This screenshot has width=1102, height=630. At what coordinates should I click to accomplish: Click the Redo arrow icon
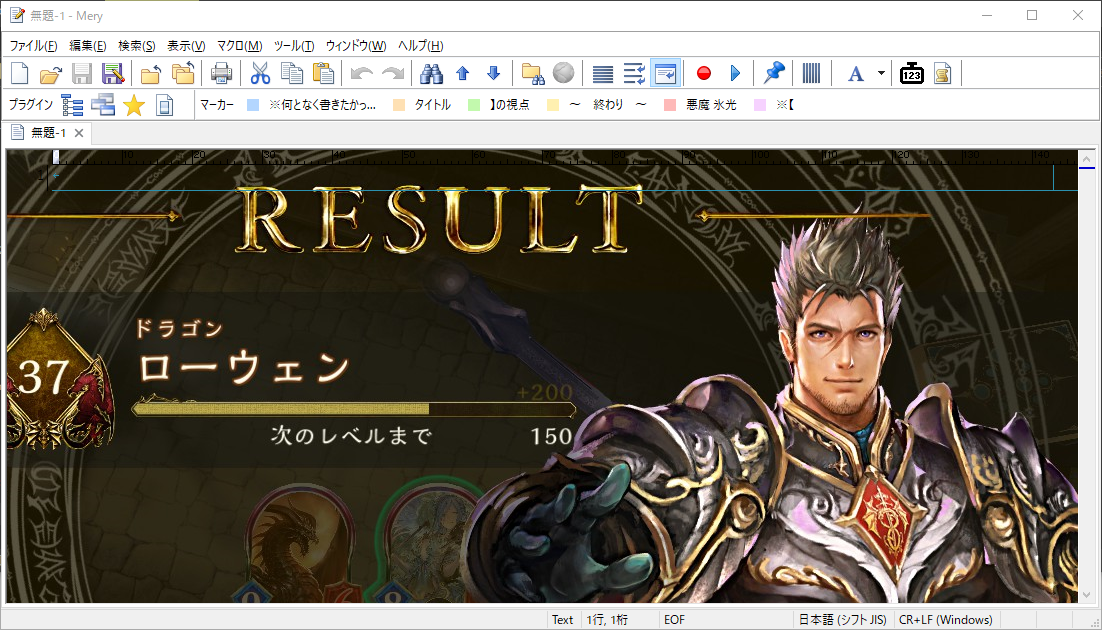click(x=393, y=73)
